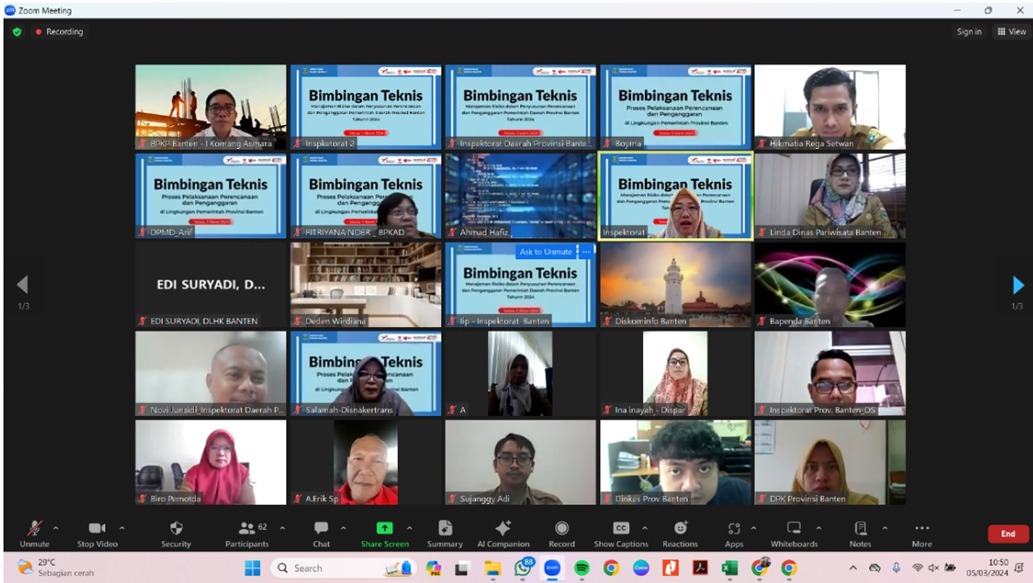Click Ask to Unmute on Iip's tile

[546, 252]
